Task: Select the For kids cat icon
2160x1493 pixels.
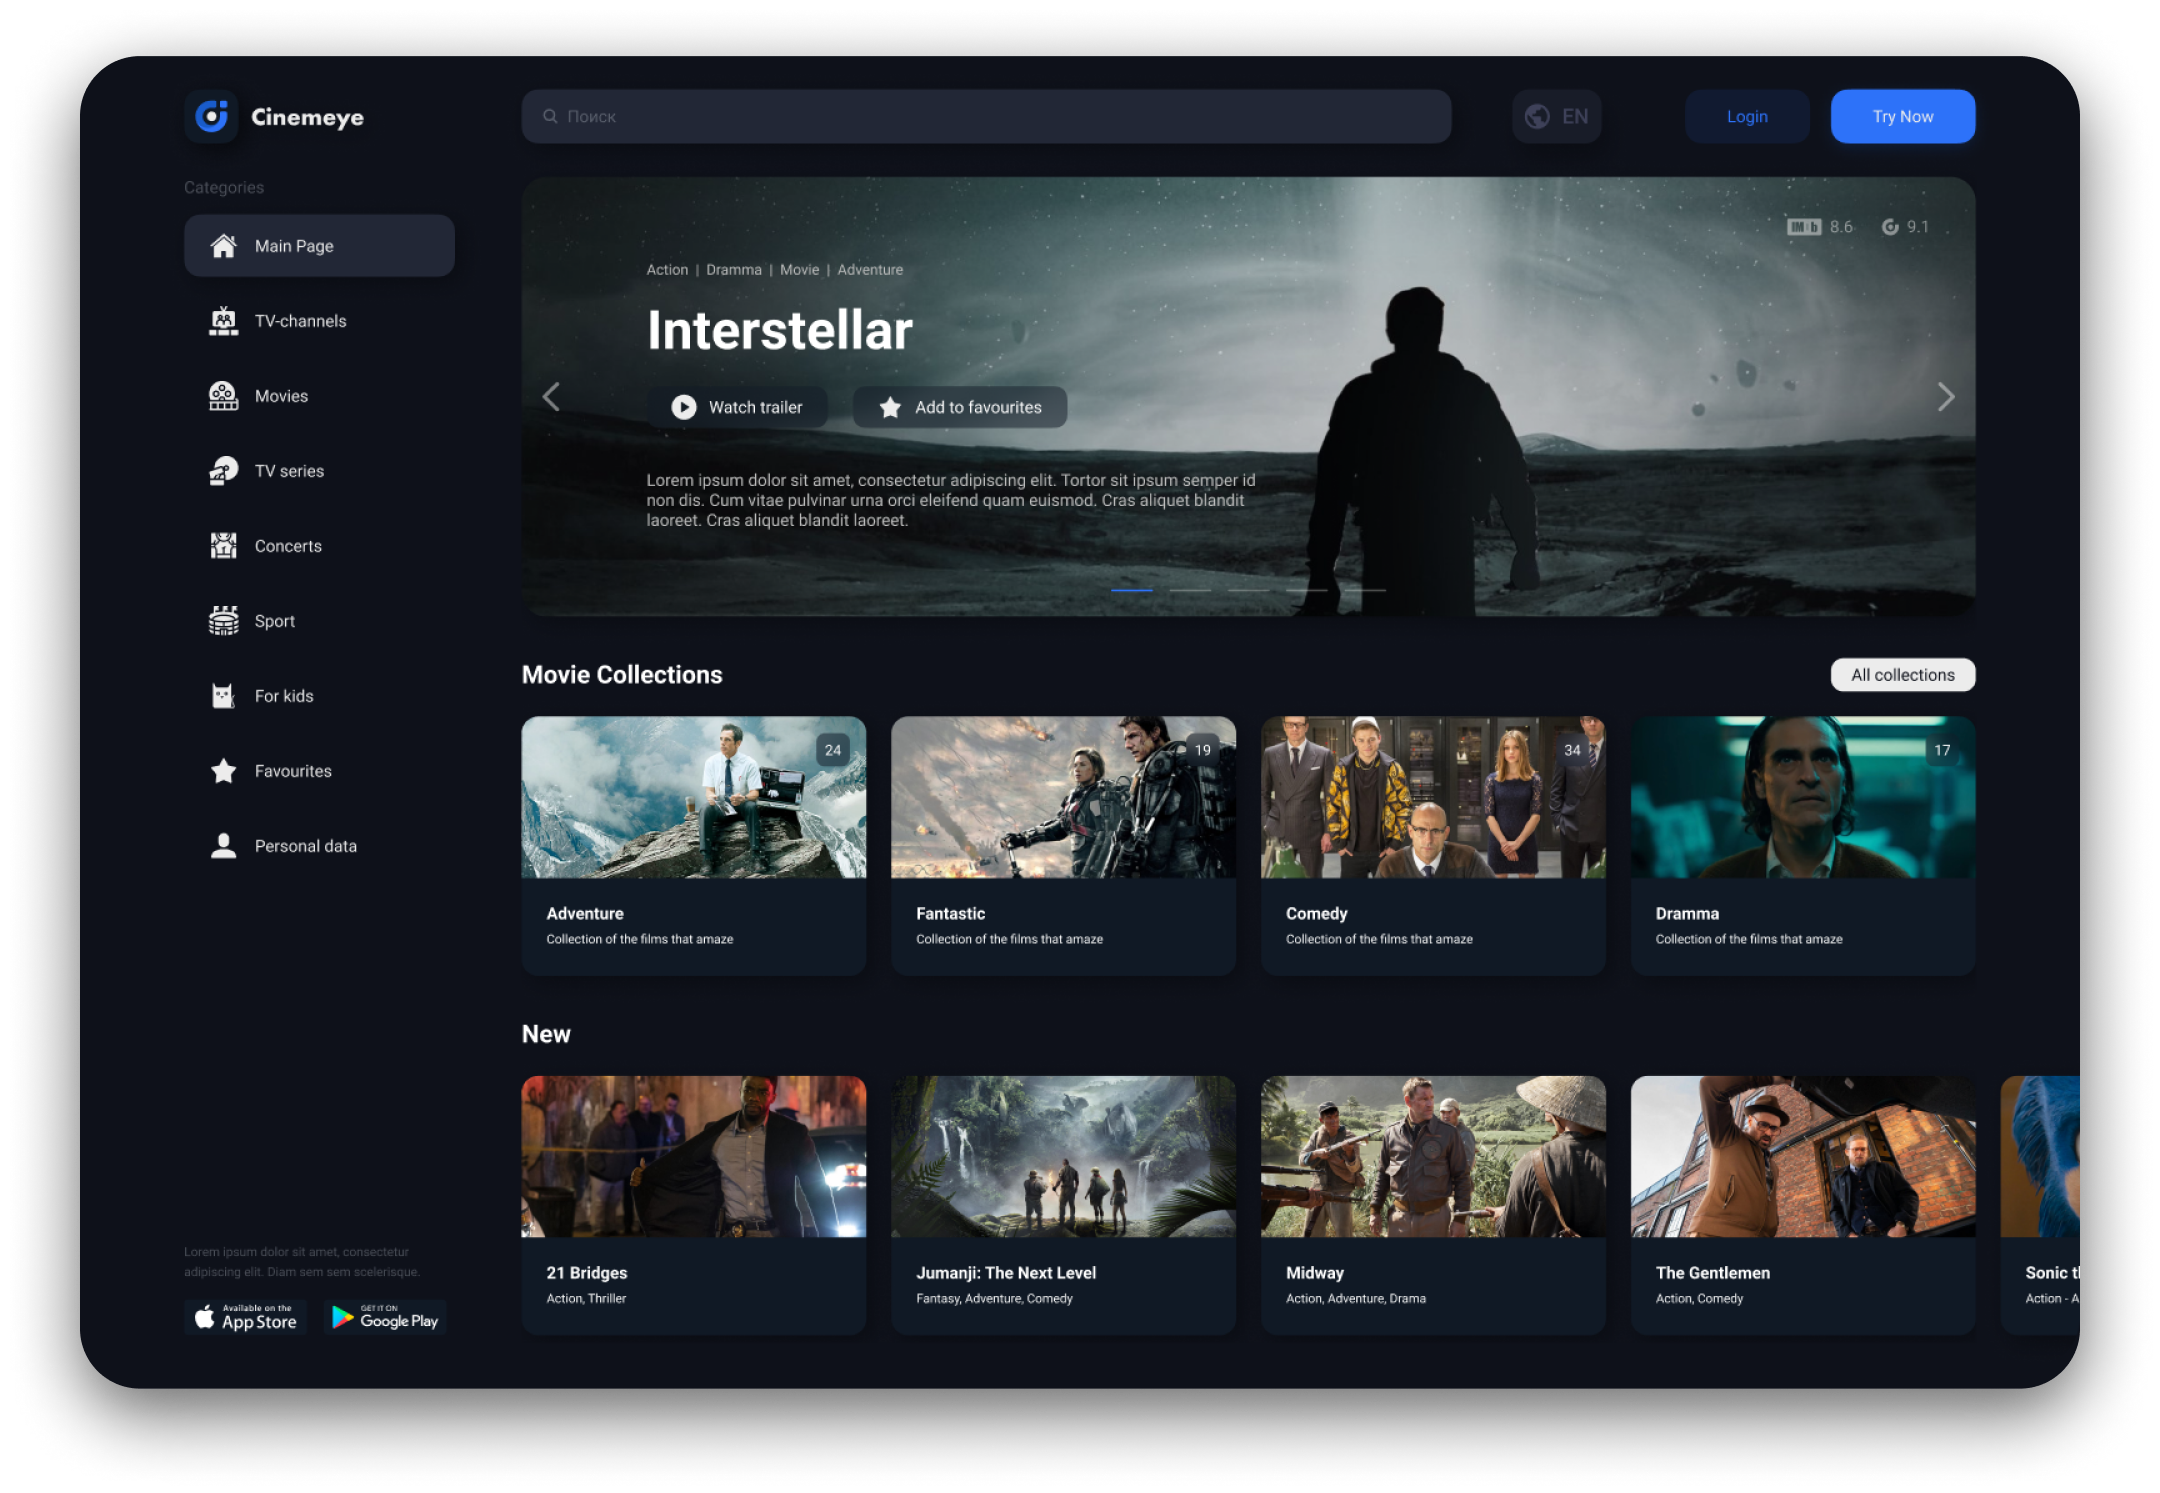Action: pyautogui.click(x=223, y=696)
